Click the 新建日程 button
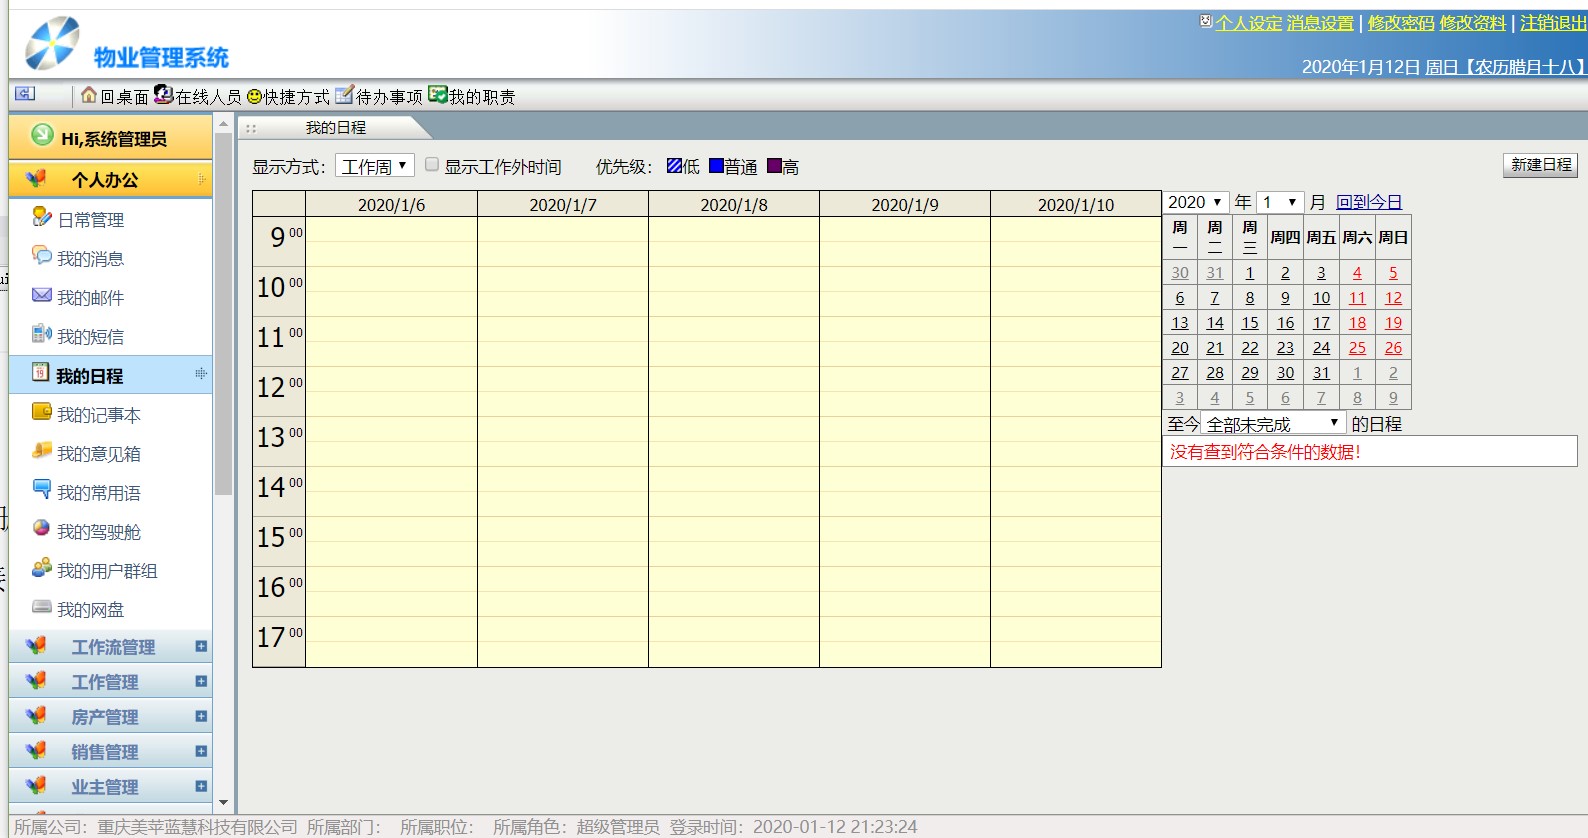 [x=1540, y=165]
